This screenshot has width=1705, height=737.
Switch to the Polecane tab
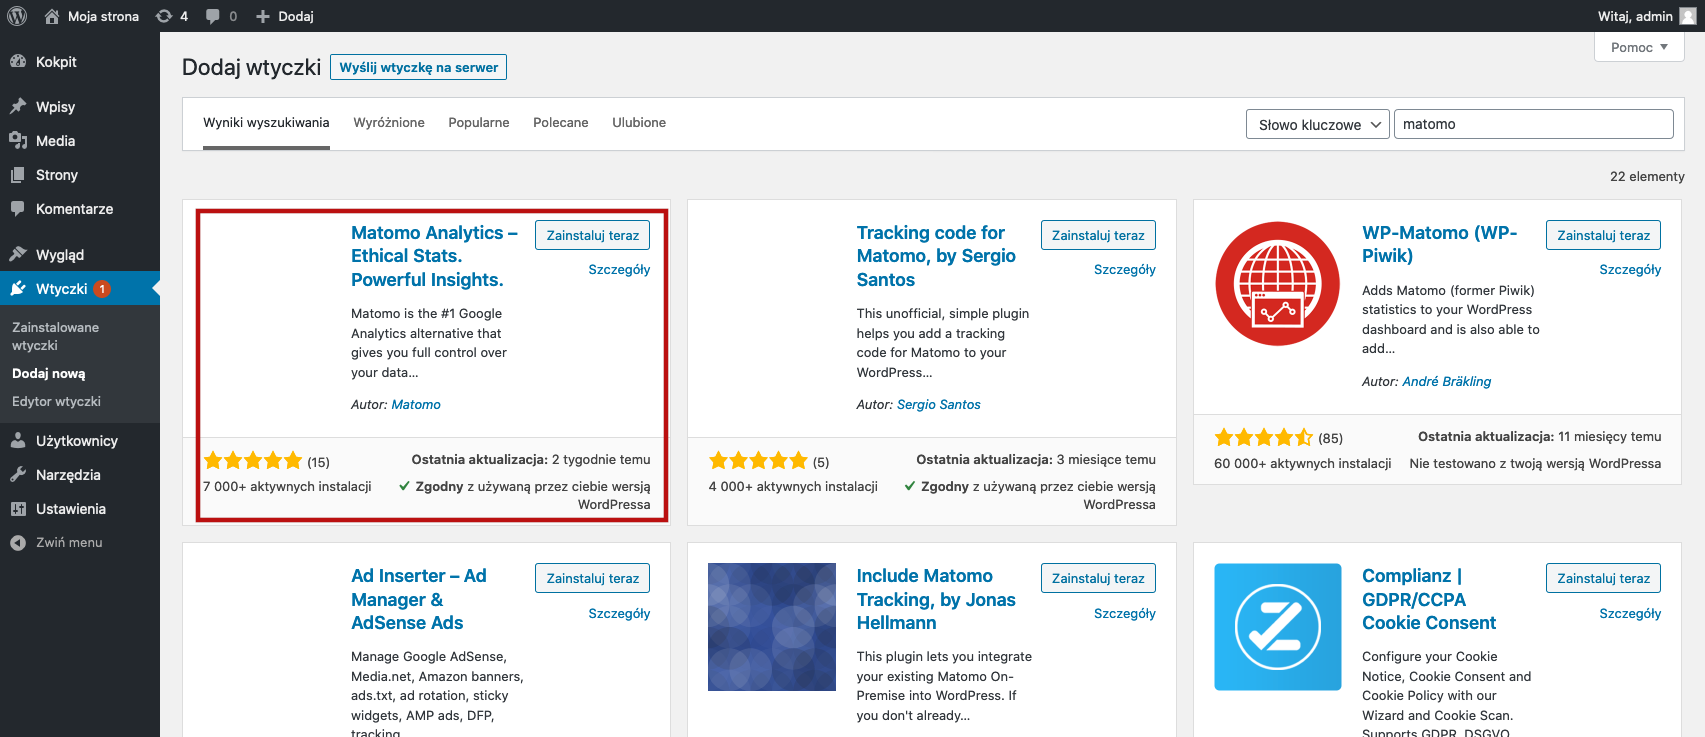tap(560, 123)
